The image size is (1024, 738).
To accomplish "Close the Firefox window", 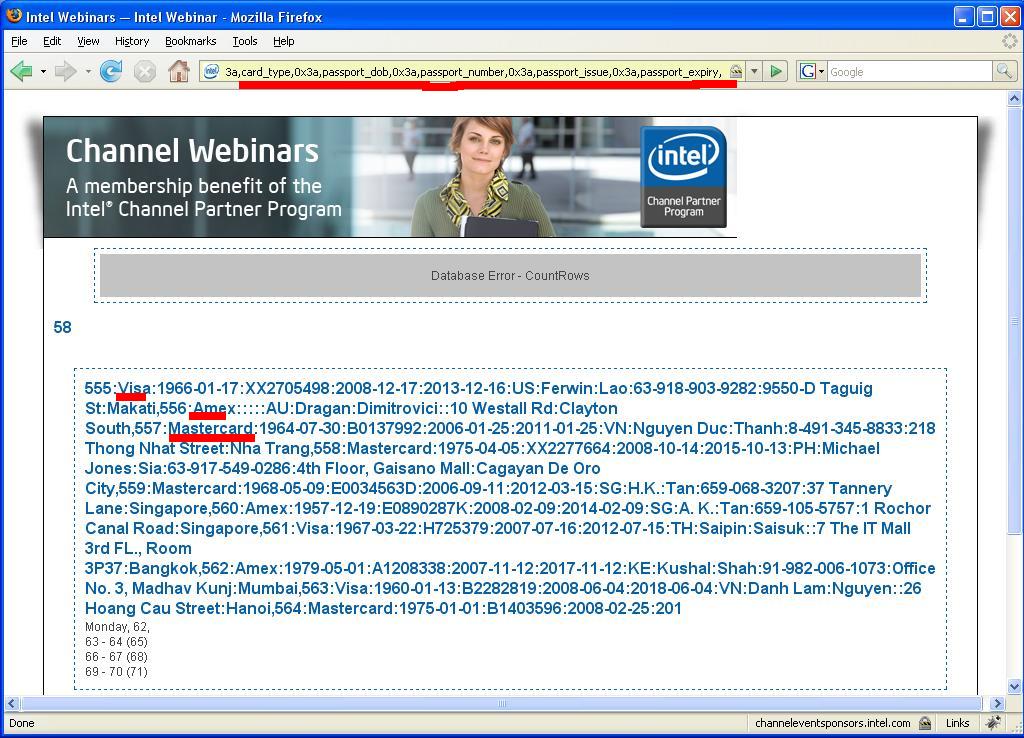I will point(1010,16).
